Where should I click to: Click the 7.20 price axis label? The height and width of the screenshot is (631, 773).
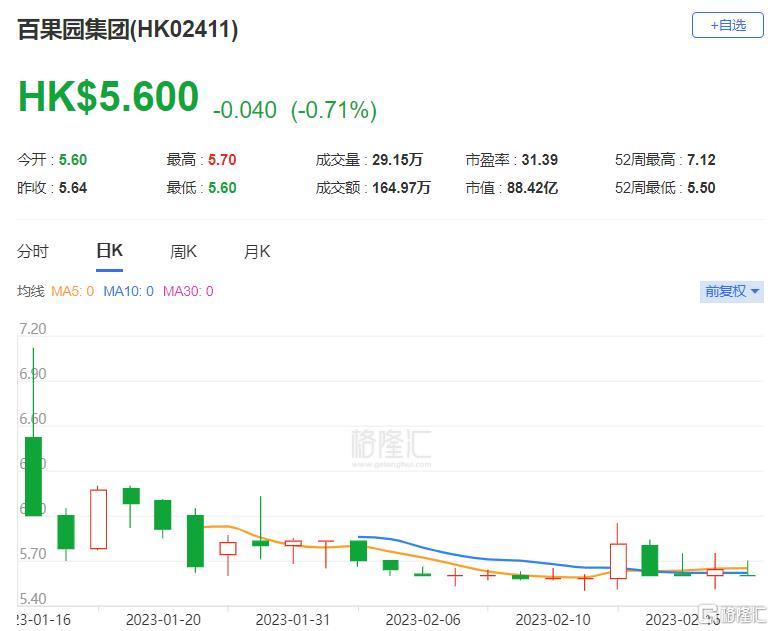point(33,329)
